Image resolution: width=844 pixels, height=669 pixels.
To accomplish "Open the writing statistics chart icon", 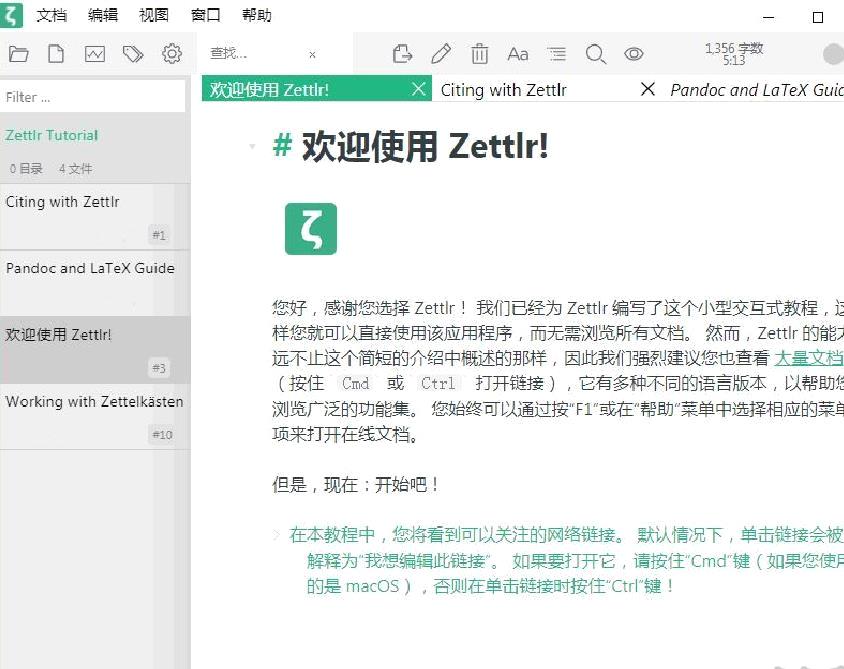I will click(x=95, y=54).
